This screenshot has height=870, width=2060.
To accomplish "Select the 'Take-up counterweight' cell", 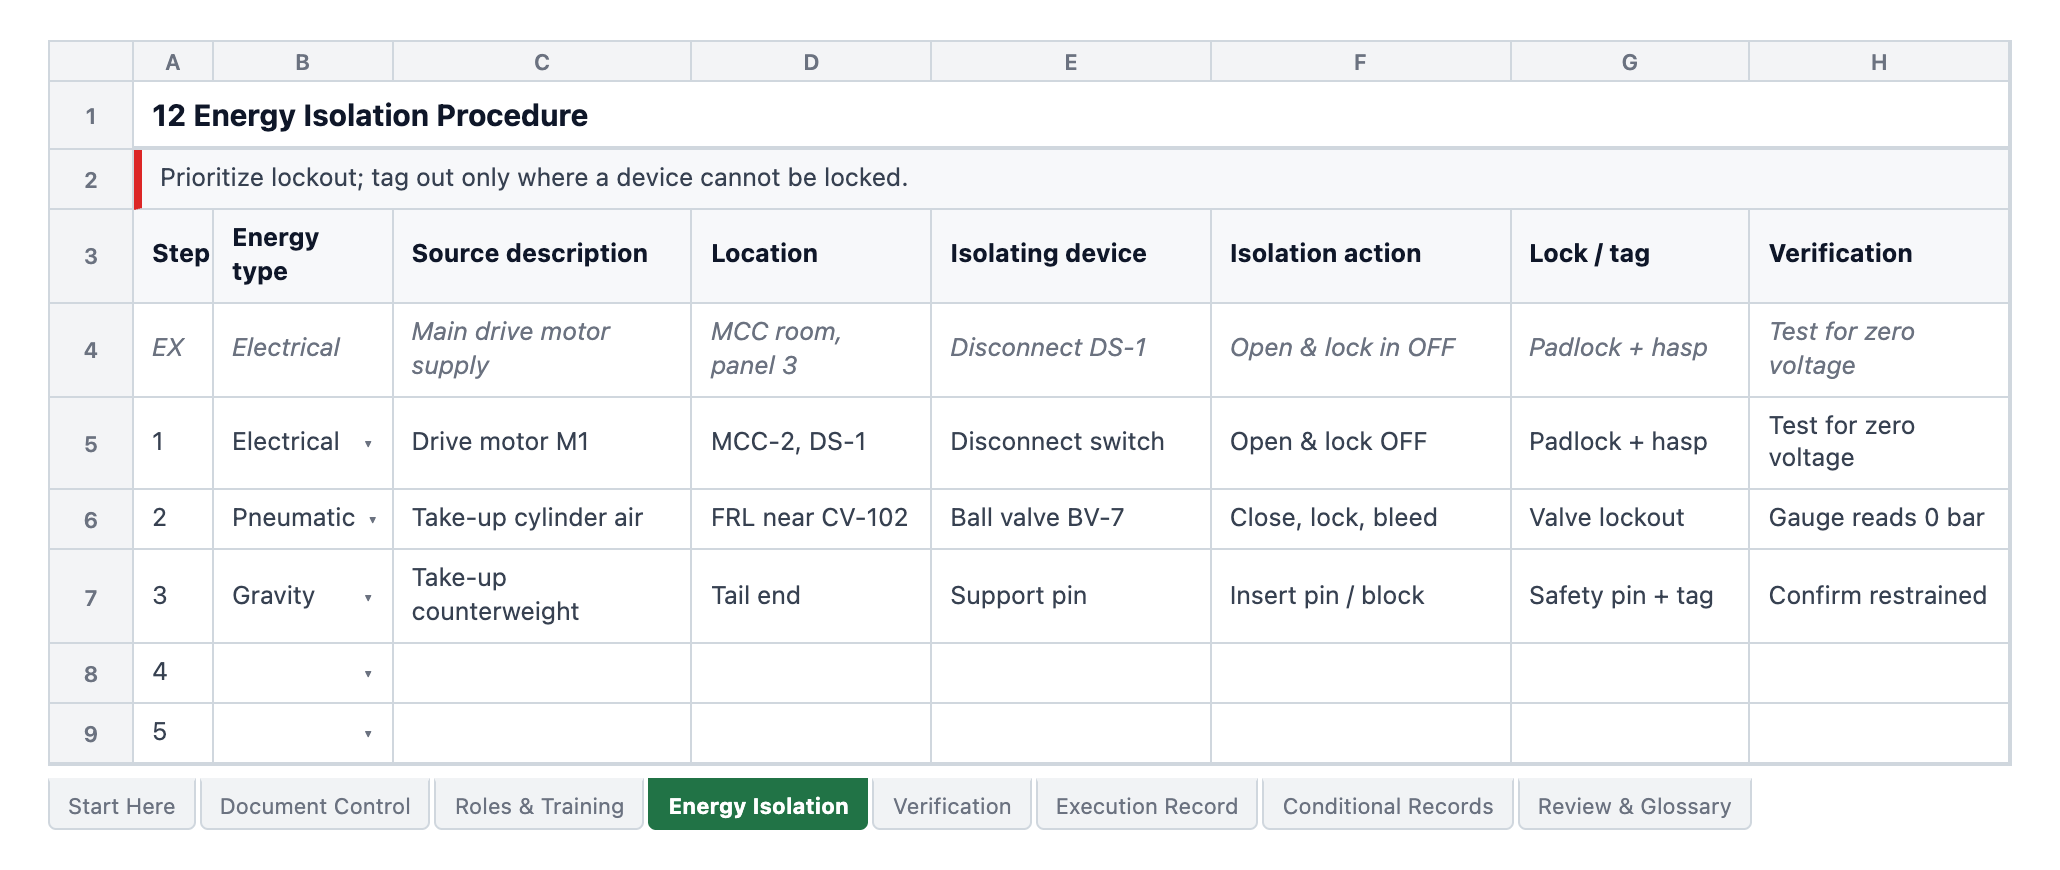I will point(542,596).
